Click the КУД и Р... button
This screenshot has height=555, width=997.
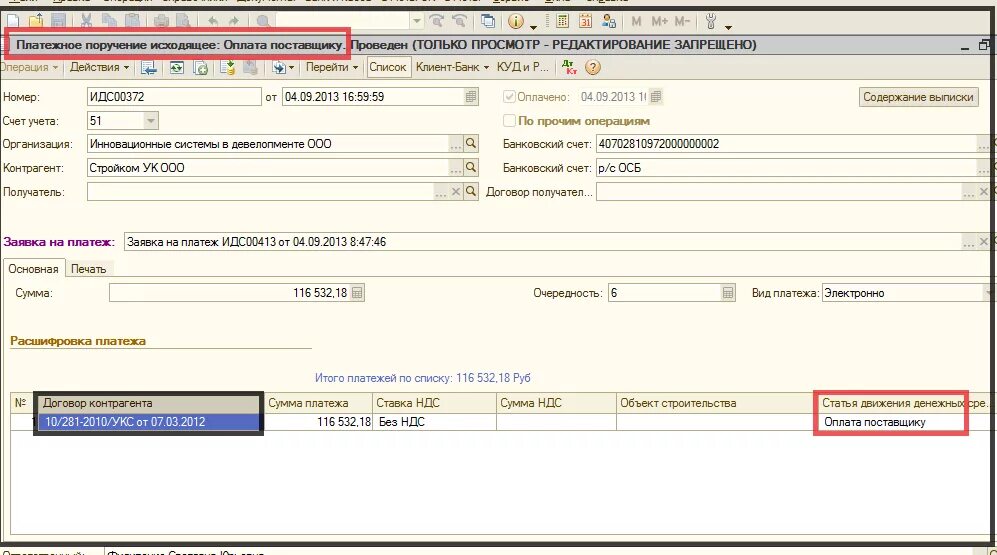click(522, 67)
